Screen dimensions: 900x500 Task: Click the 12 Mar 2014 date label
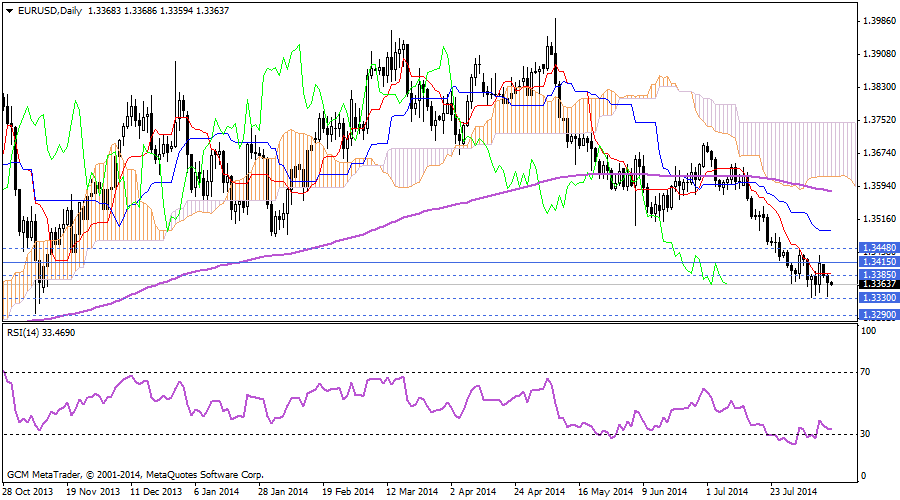point(411,492)
